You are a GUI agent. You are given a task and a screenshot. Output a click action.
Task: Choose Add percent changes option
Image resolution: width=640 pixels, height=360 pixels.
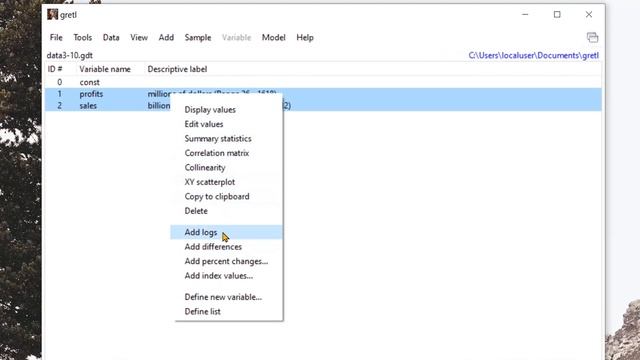[227, 261]
